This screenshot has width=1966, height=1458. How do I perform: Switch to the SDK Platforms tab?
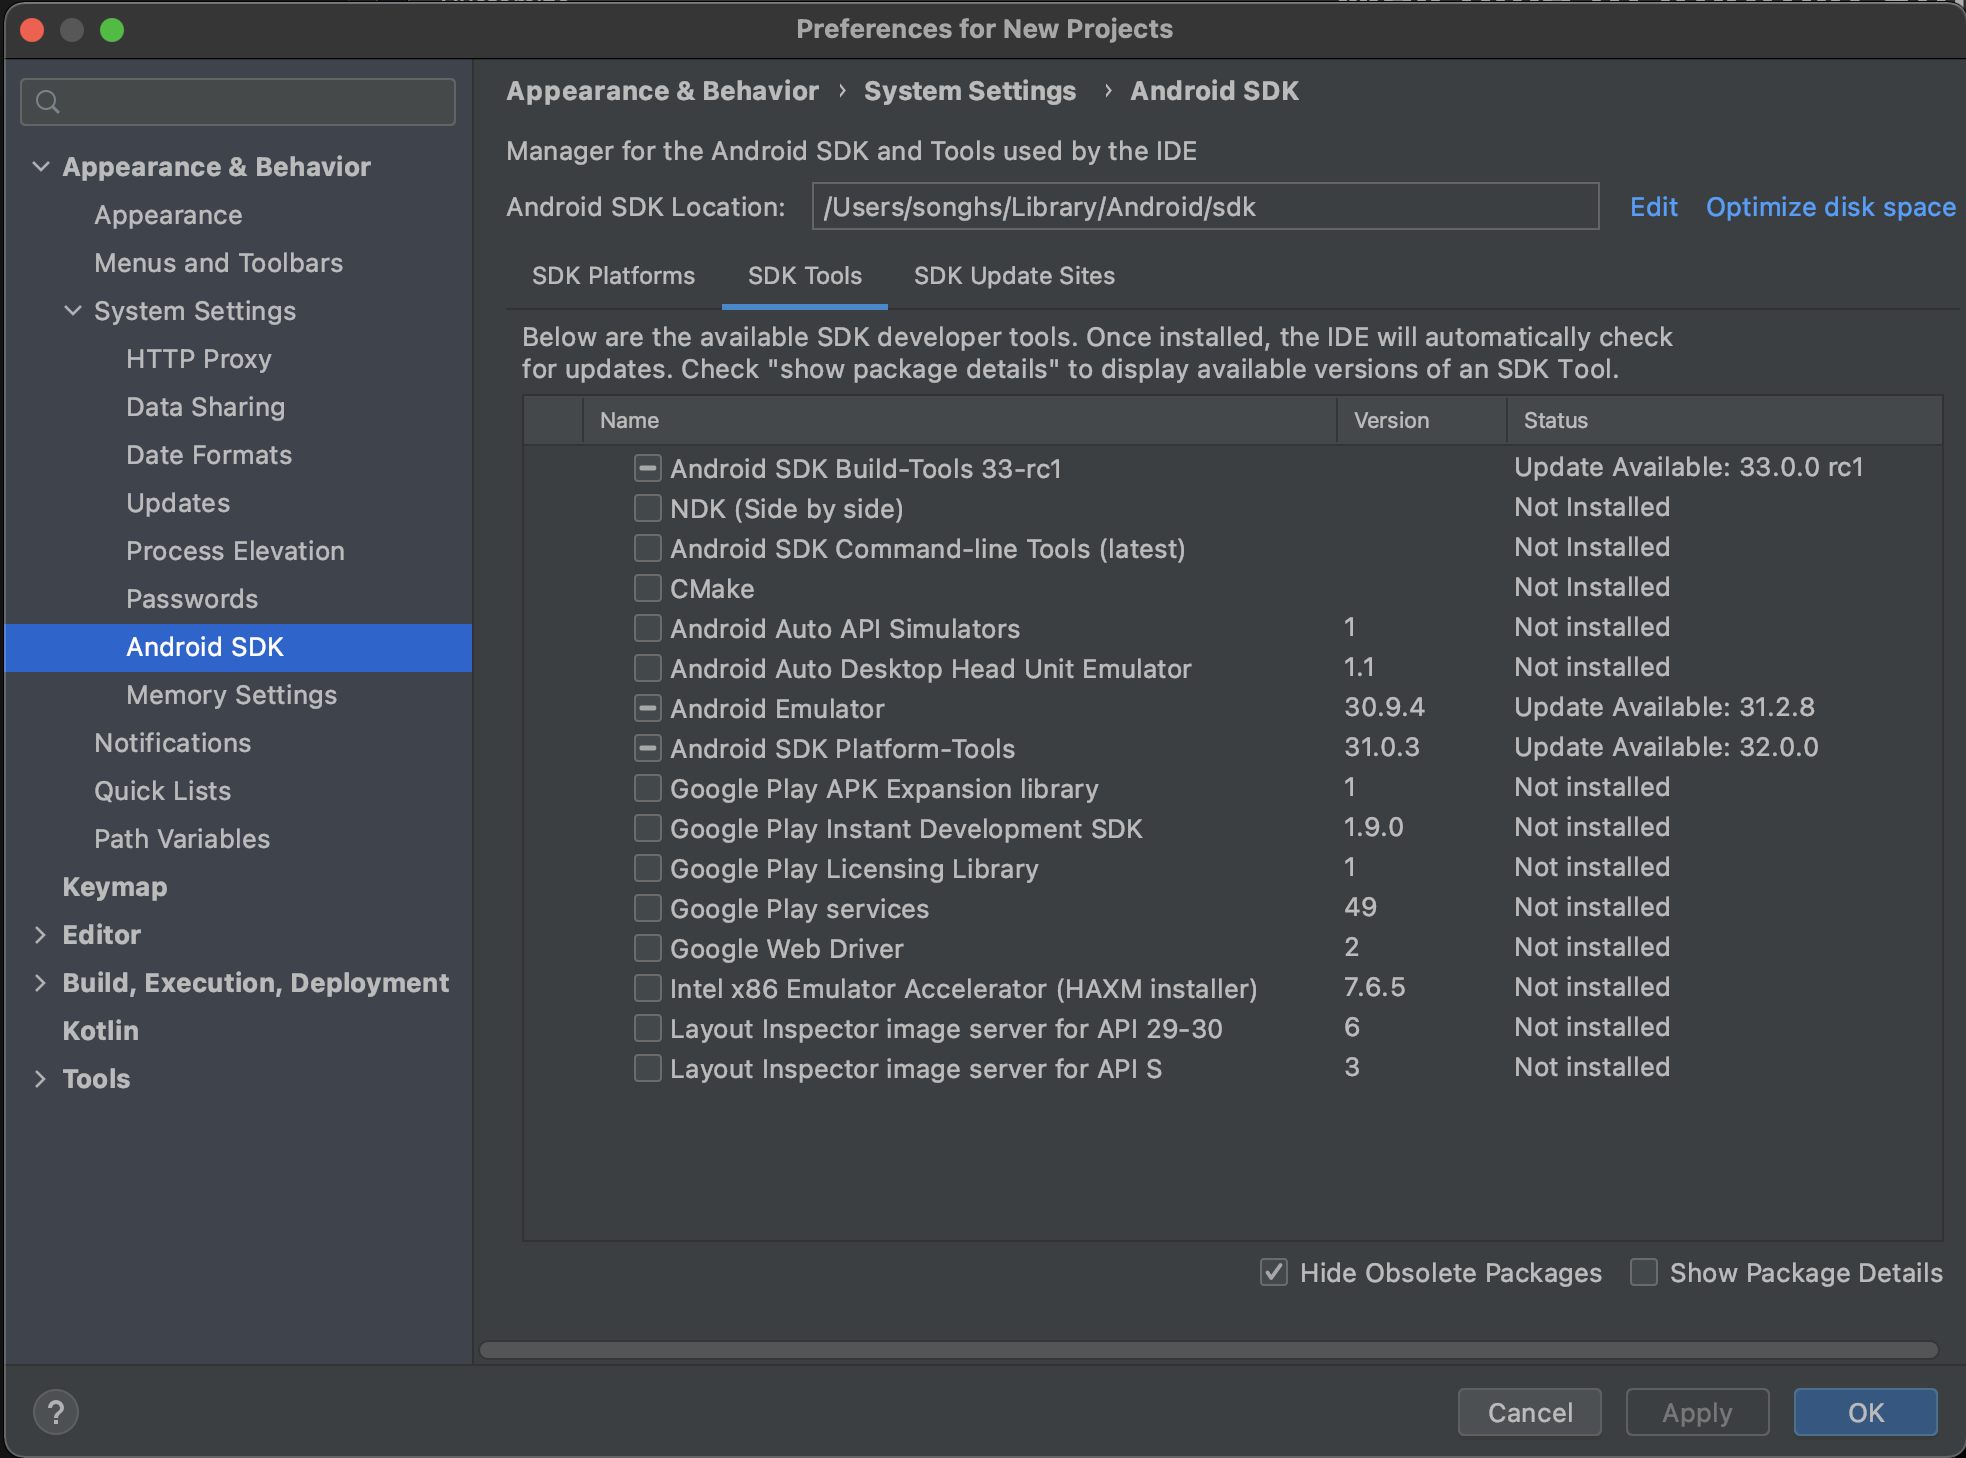(613, 276)
